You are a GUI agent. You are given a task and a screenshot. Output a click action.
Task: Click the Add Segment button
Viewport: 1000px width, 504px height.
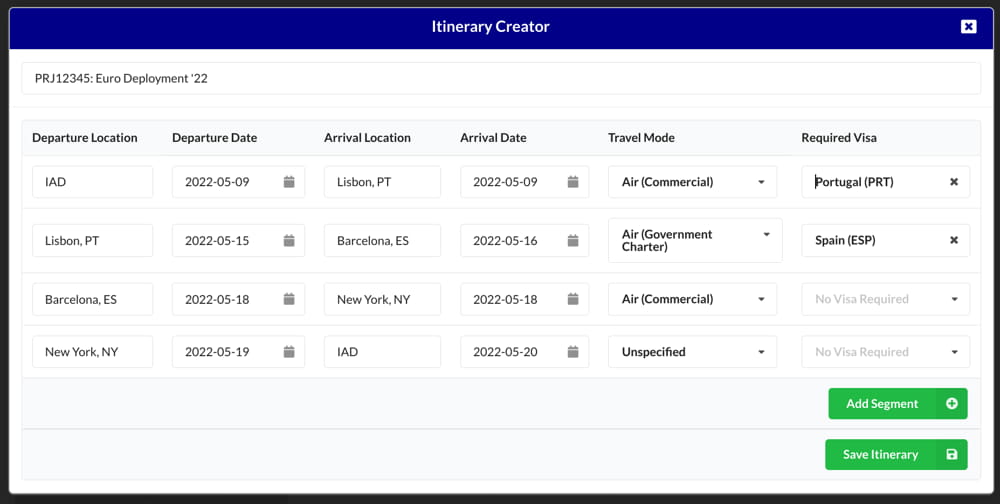pos(897,404)
